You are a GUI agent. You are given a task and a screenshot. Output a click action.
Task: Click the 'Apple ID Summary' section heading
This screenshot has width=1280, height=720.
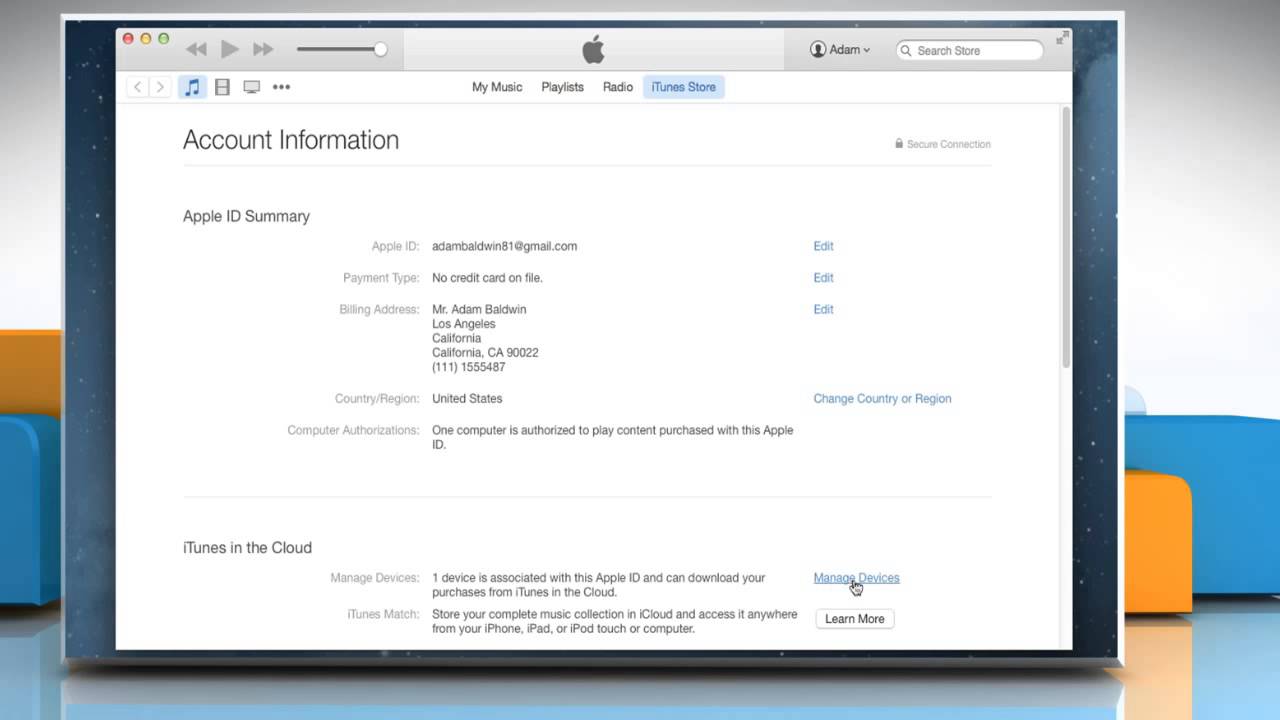pyautogui.click(x=246, y=216)
